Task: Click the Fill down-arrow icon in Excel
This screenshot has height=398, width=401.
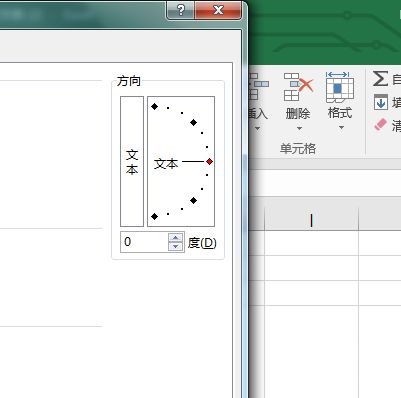Action: [x=381, y=102]
